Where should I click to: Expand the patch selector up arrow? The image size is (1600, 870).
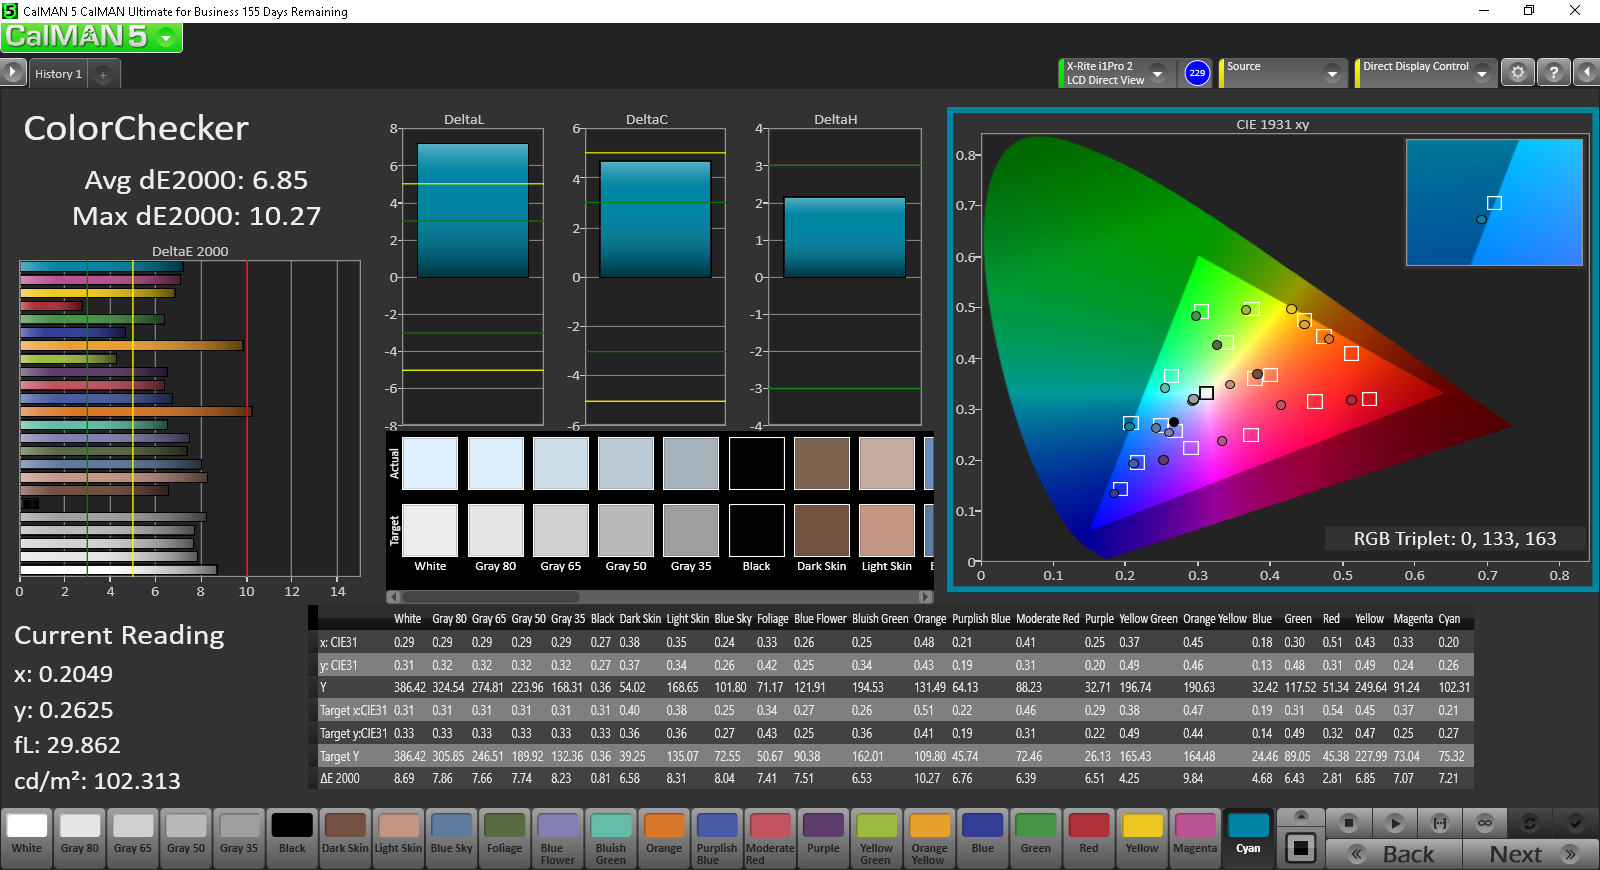(1300, 817)
